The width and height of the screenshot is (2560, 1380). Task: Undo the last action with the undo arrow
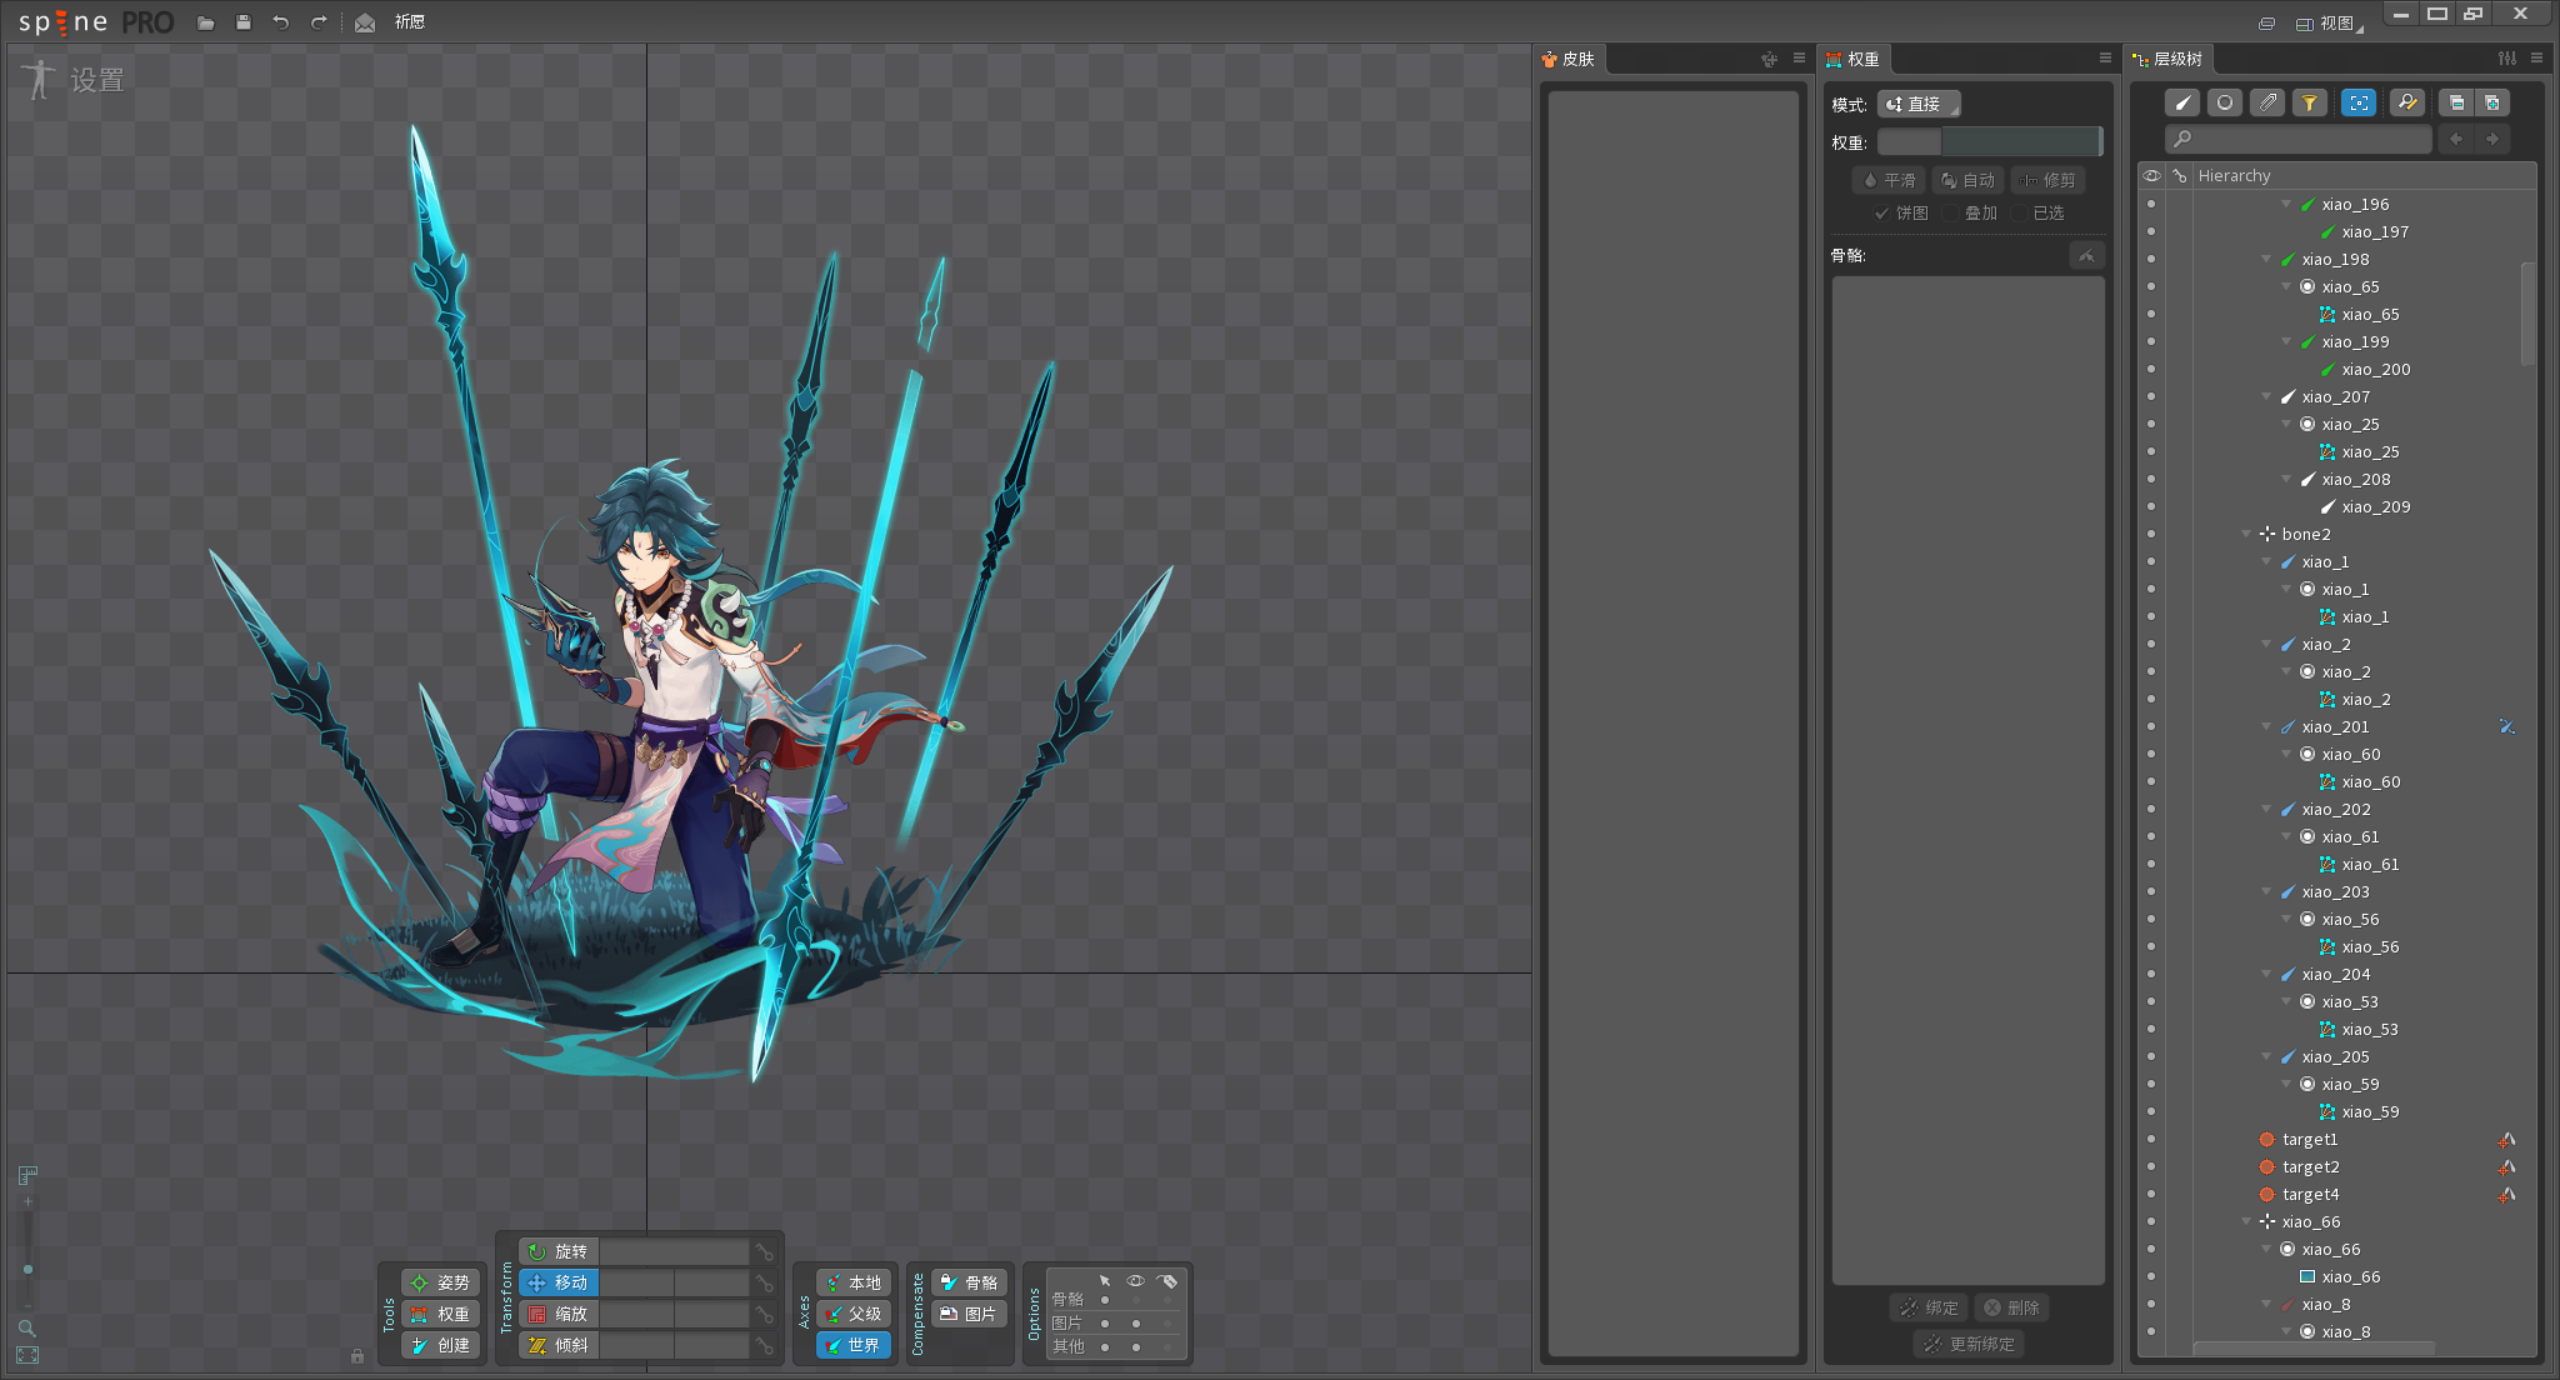281,22
